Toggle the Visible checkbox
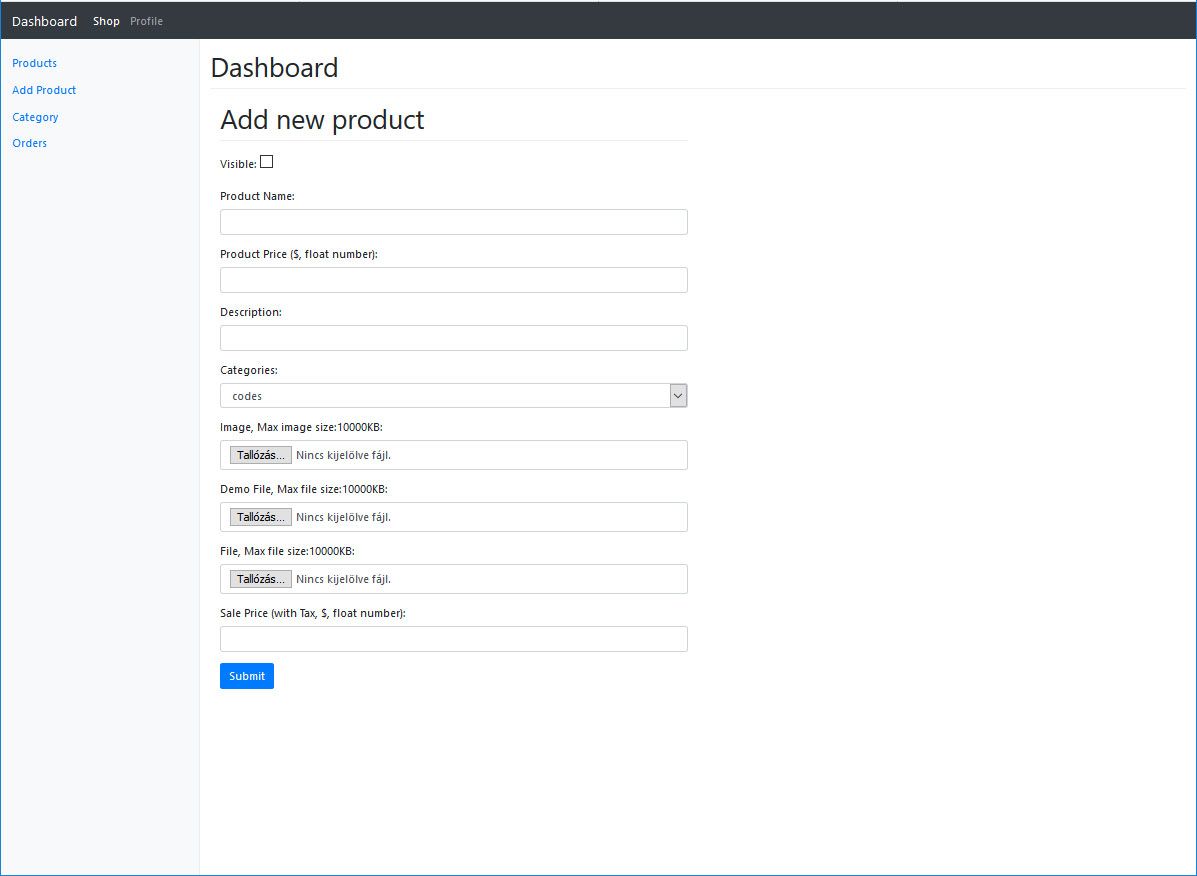The width and height of the screenshot is (1197, 876). [x=267, y=162]
